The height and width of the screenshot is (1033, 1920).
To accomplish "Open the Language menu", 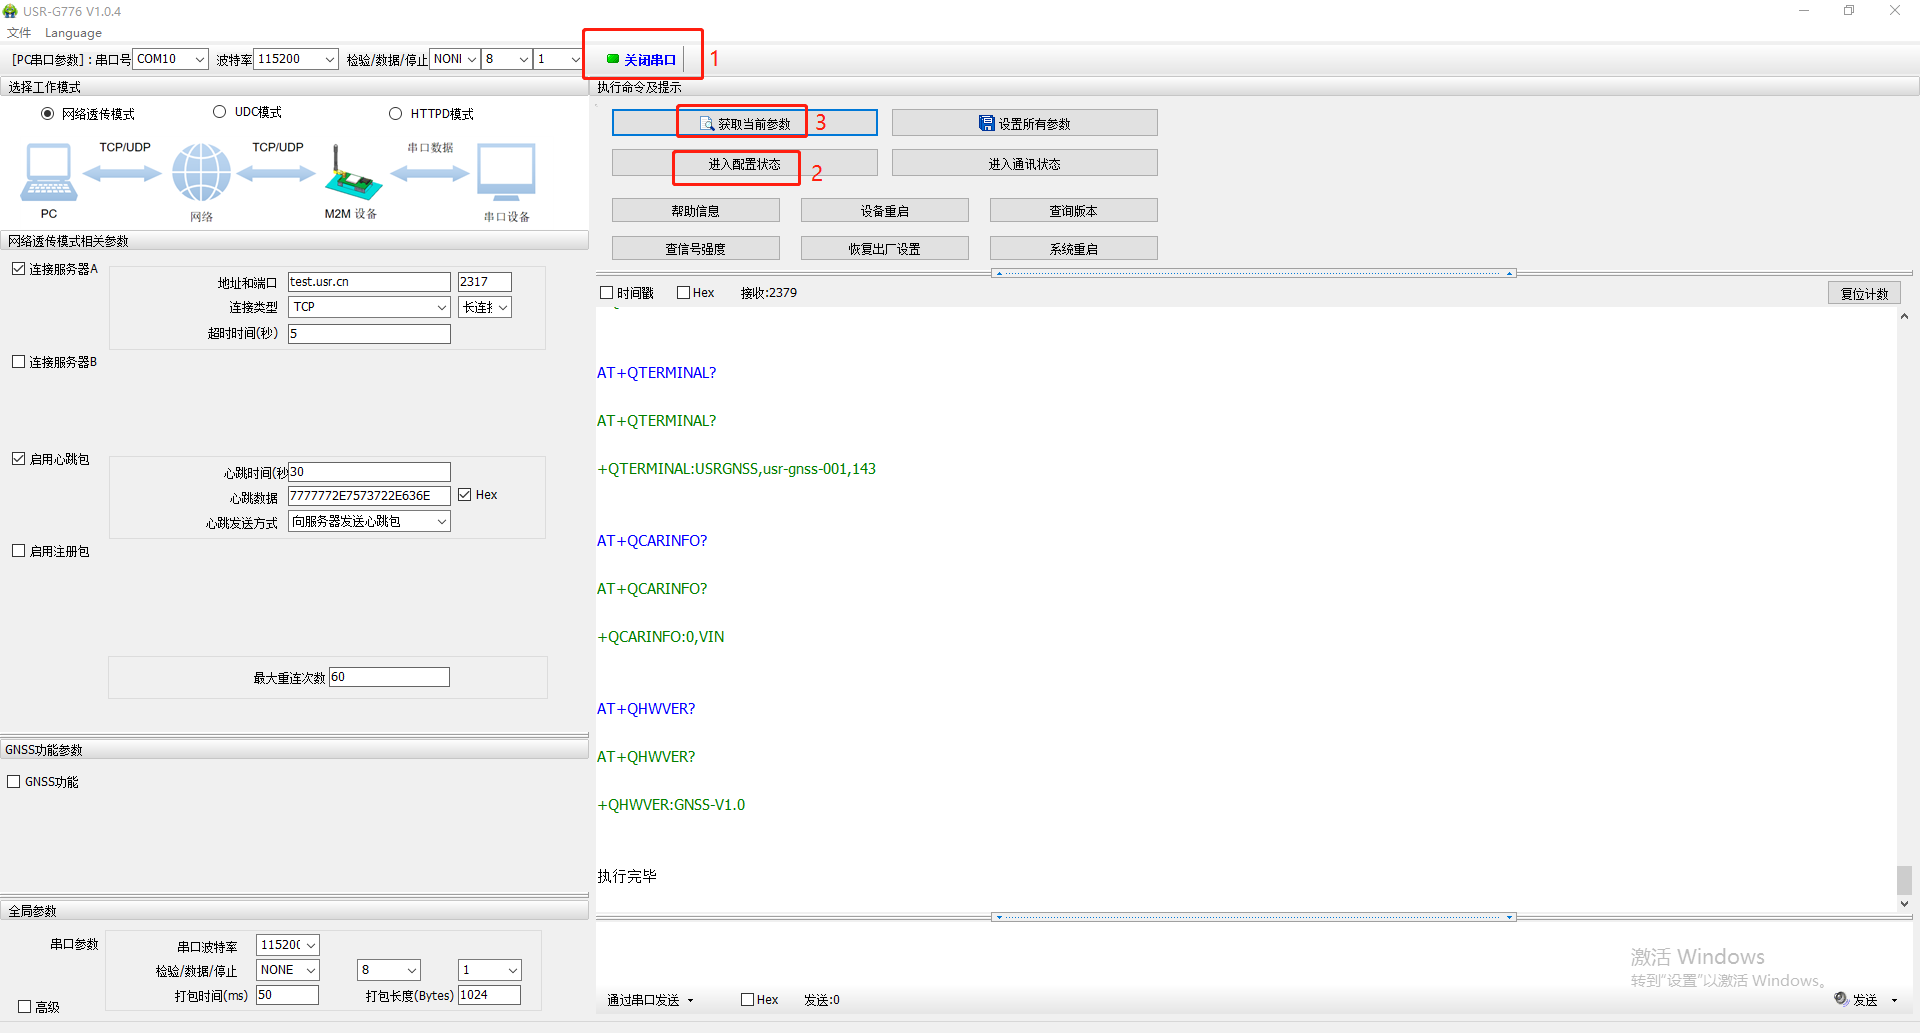I will point(73,33).
